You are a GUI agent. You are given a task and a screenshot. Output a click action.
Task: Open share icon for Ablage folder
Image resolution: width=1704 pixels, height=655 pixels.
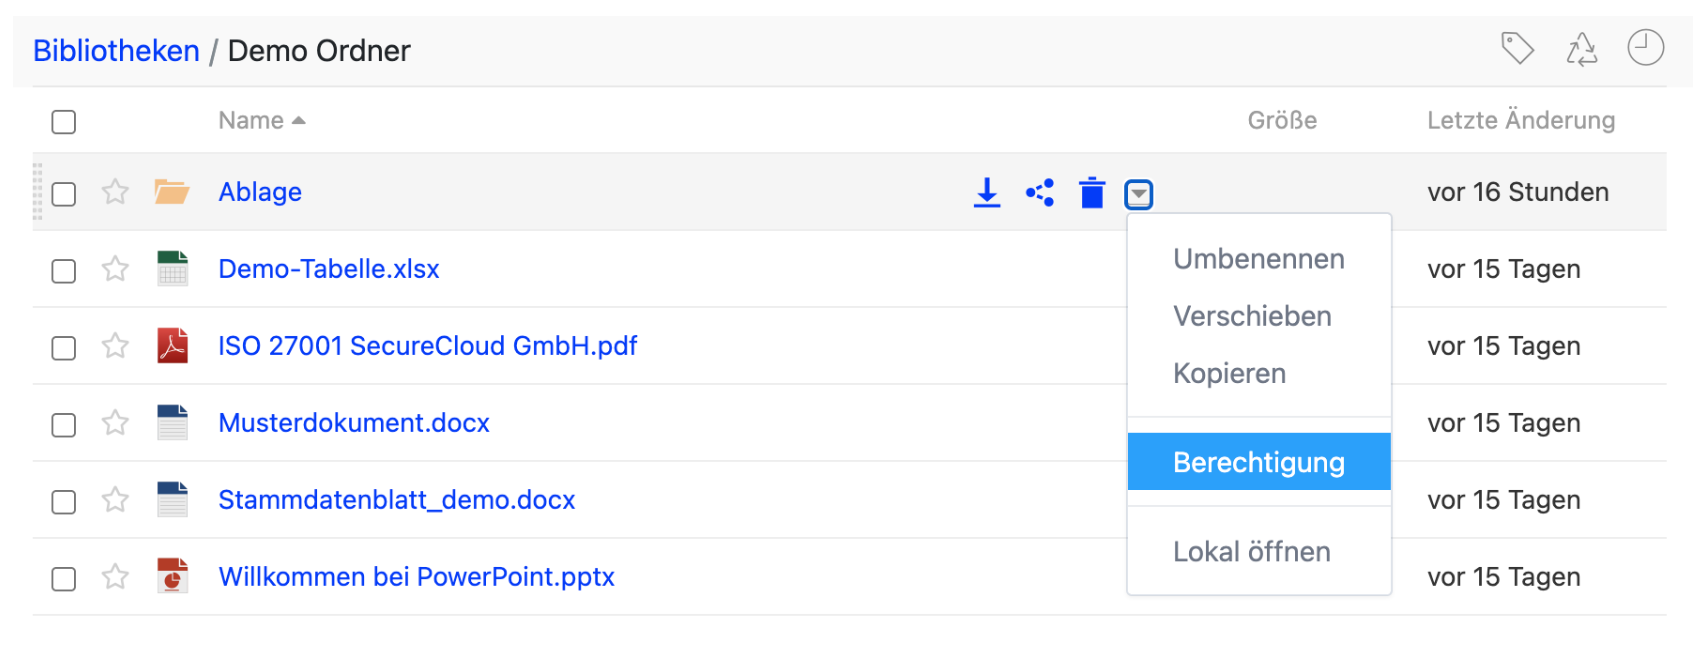[x=1040, y=192]
